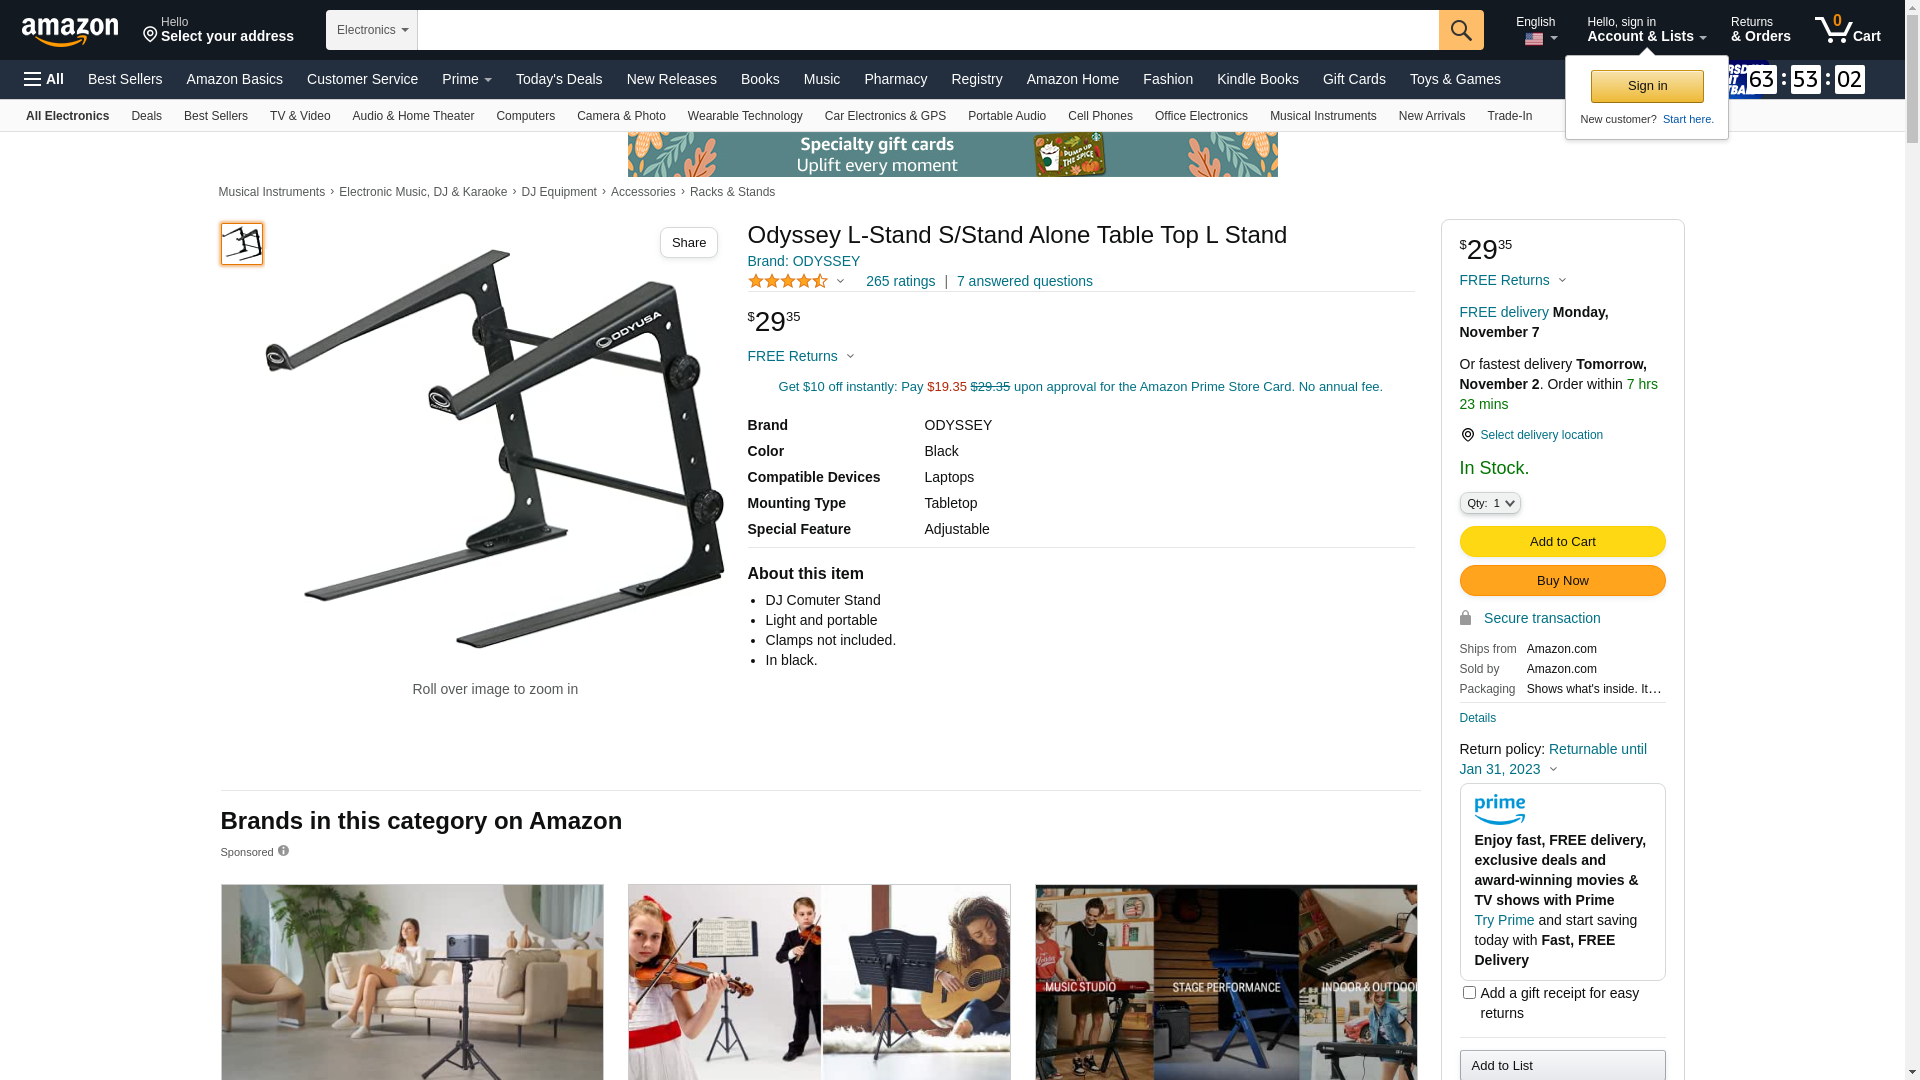Check the gift receipt checkbox

1469,993
